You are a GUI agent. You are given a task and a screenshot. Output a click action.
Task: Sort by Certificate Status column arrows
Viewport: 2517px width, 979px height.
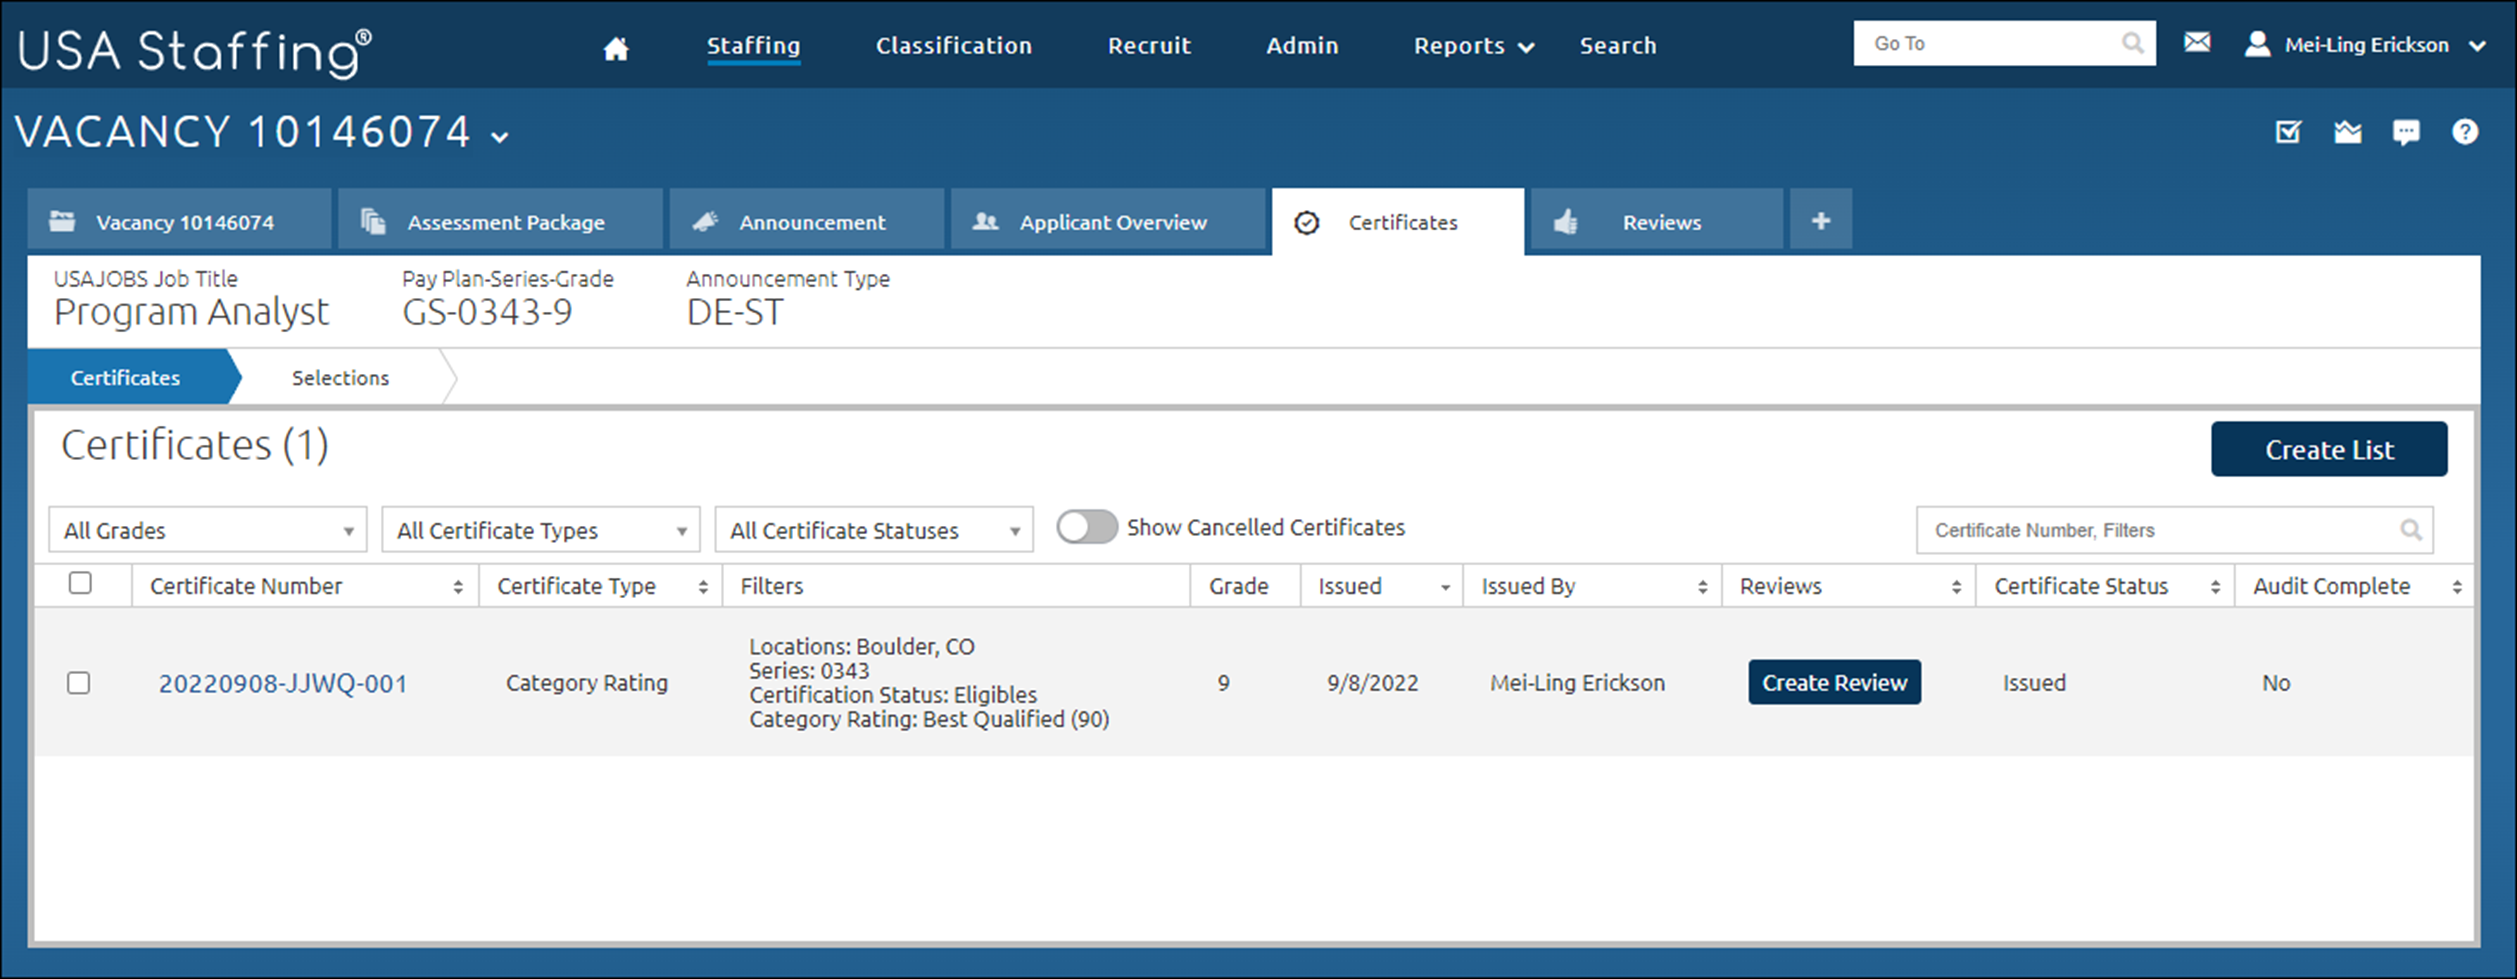[x=2215, y=587]
